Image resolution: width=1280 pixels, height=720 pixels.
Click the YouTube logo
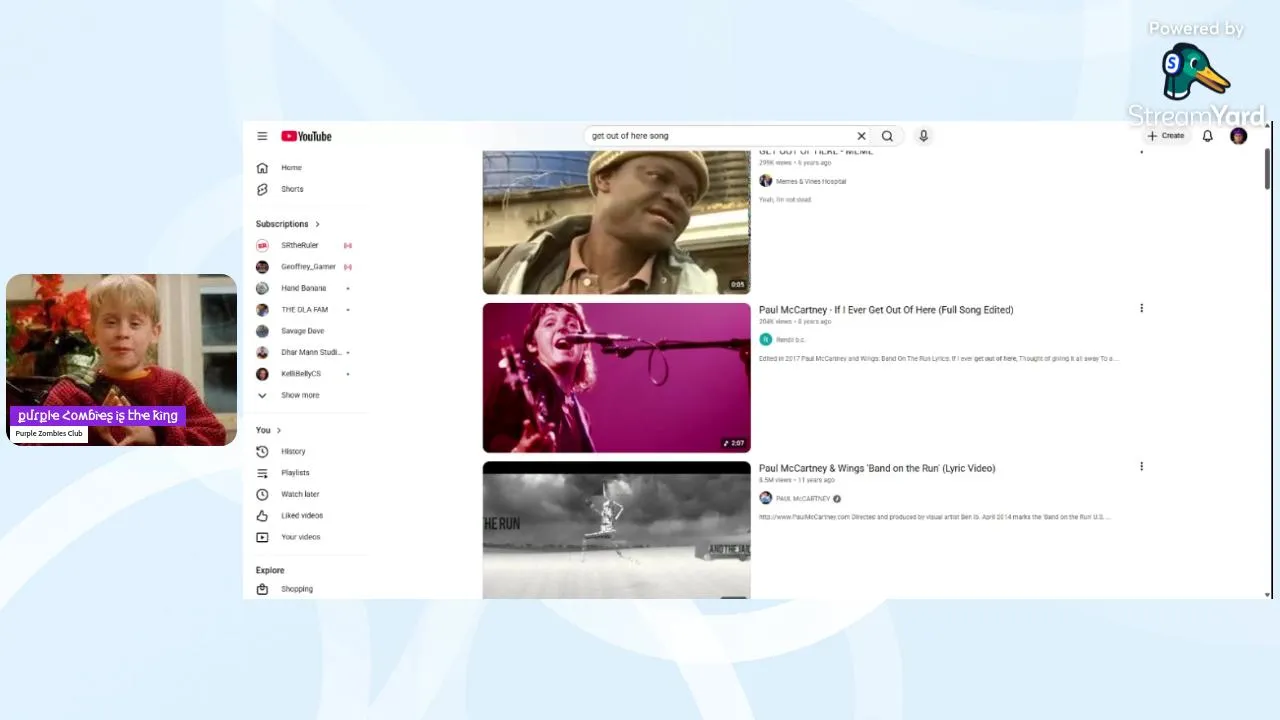pyautogui.click(x=306, y=136)
